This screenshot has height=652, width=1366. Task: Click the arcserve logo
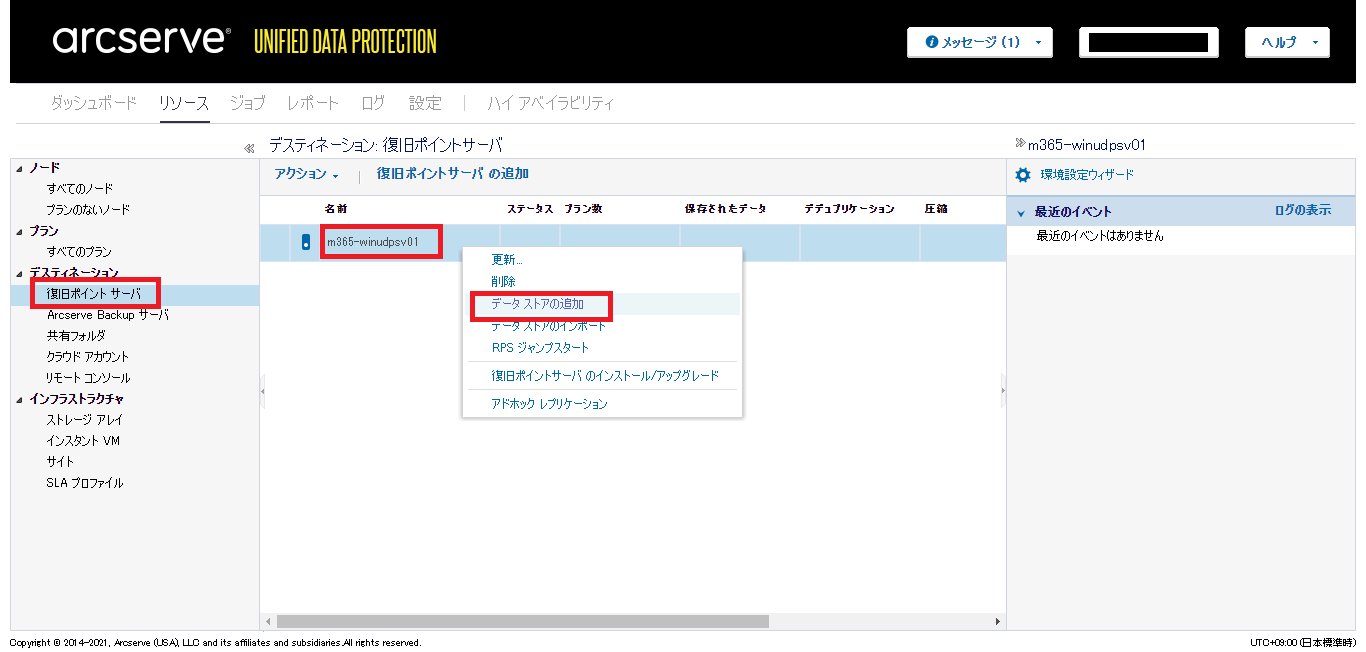coord(141,41)
